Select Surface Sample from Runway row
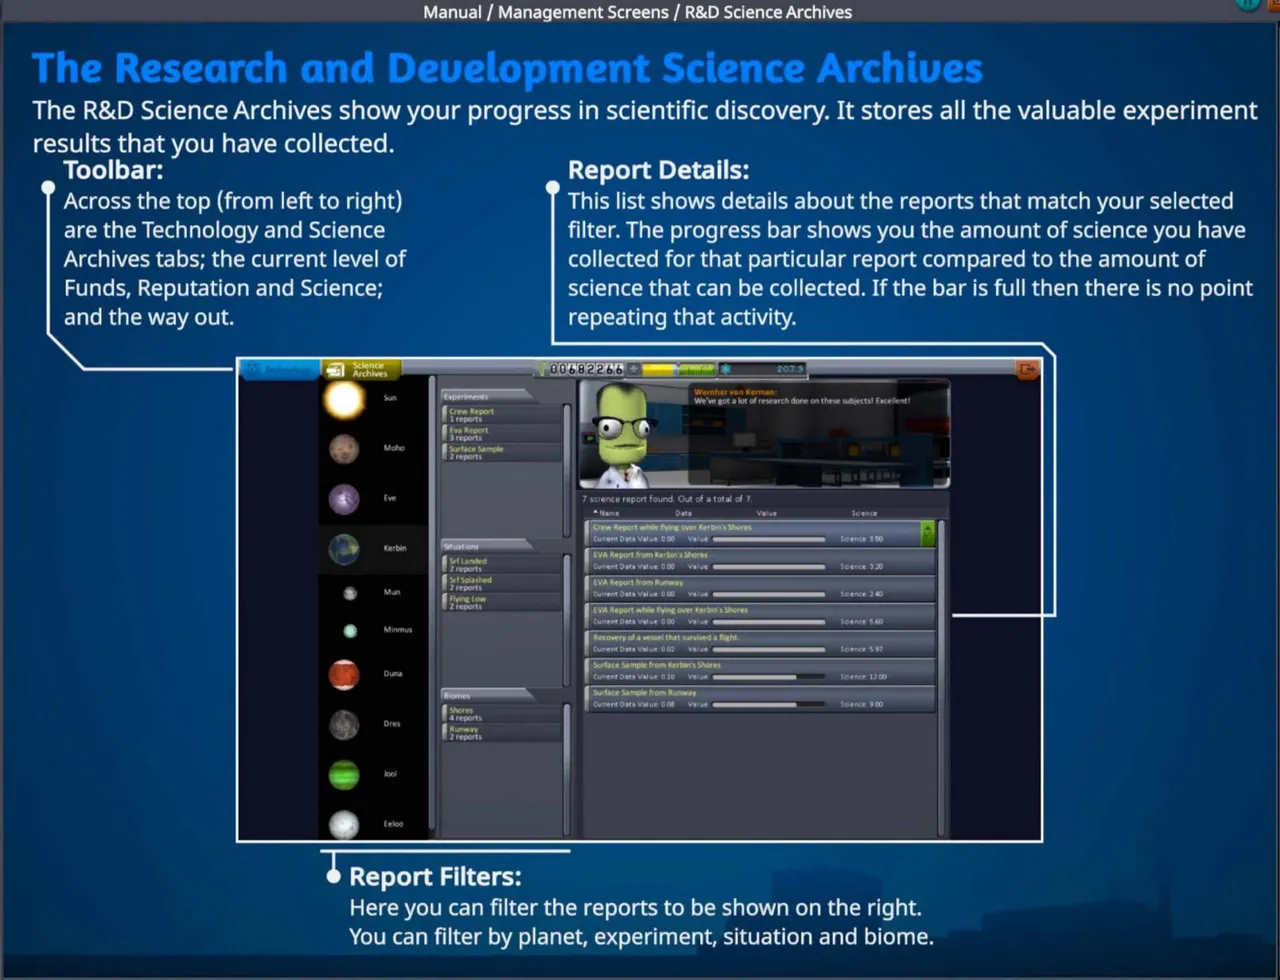 coord(760,698)
